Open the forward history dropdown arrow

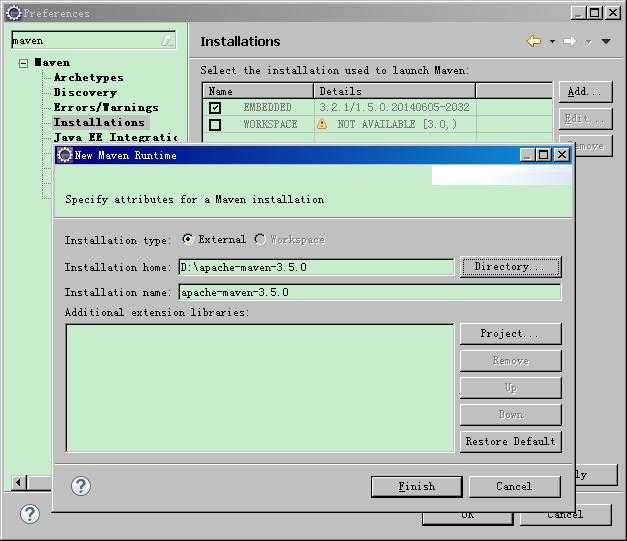[588, 42]
